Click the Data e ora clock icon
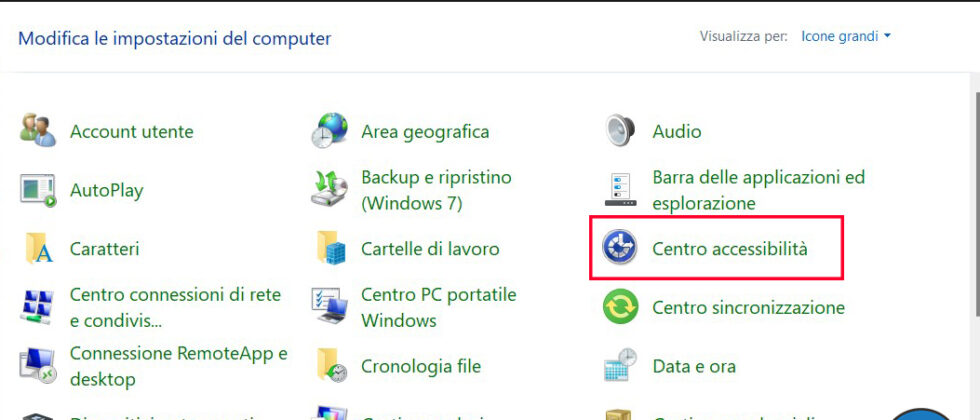 coord(621,367)
